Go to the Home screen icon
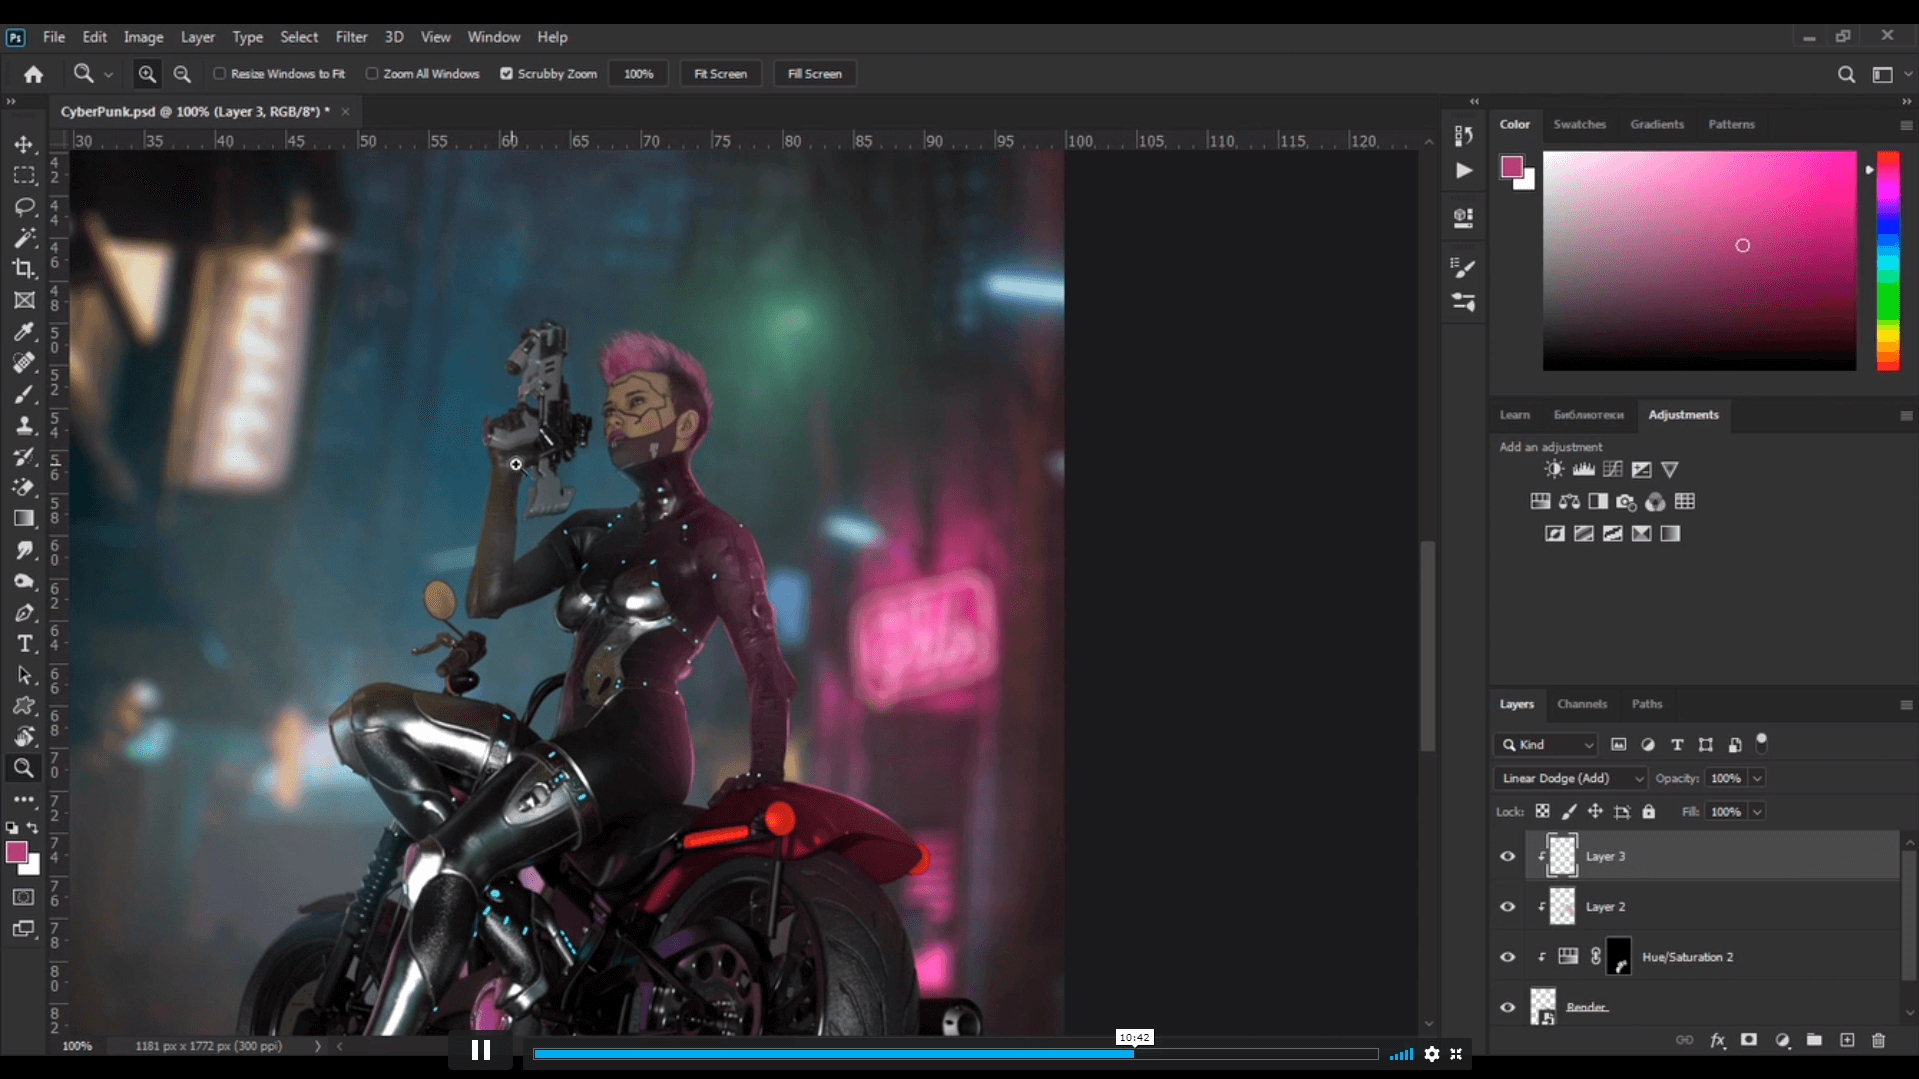This screenshot has height=1079, width=1919. [x=33, y=74]
